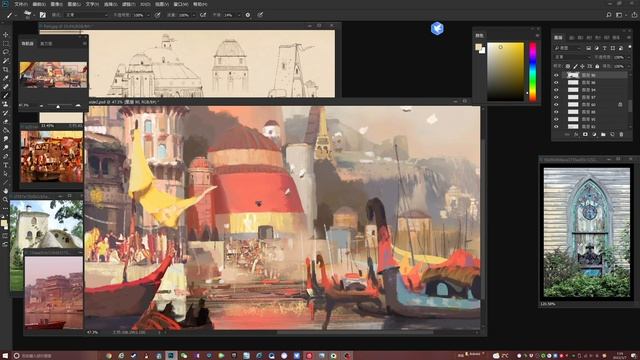This screenshot has height=360, width=640.
Task: Select the History Brush tool
Action: [6, 113]
